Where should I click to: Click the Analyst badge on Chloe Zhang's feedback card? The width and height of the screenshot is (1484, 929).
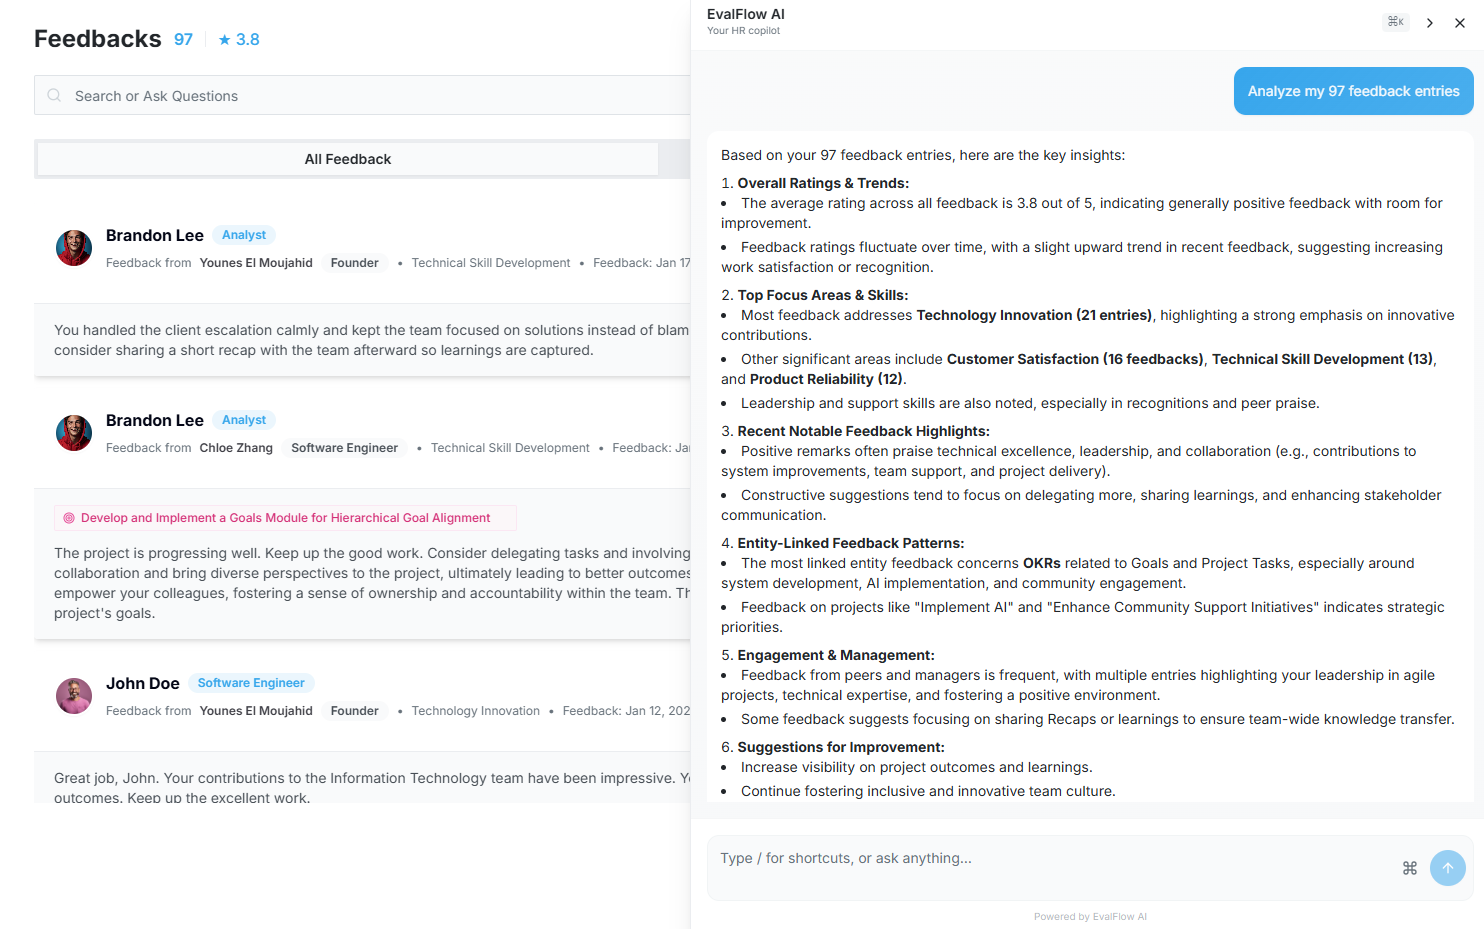[x=244, y=420]
